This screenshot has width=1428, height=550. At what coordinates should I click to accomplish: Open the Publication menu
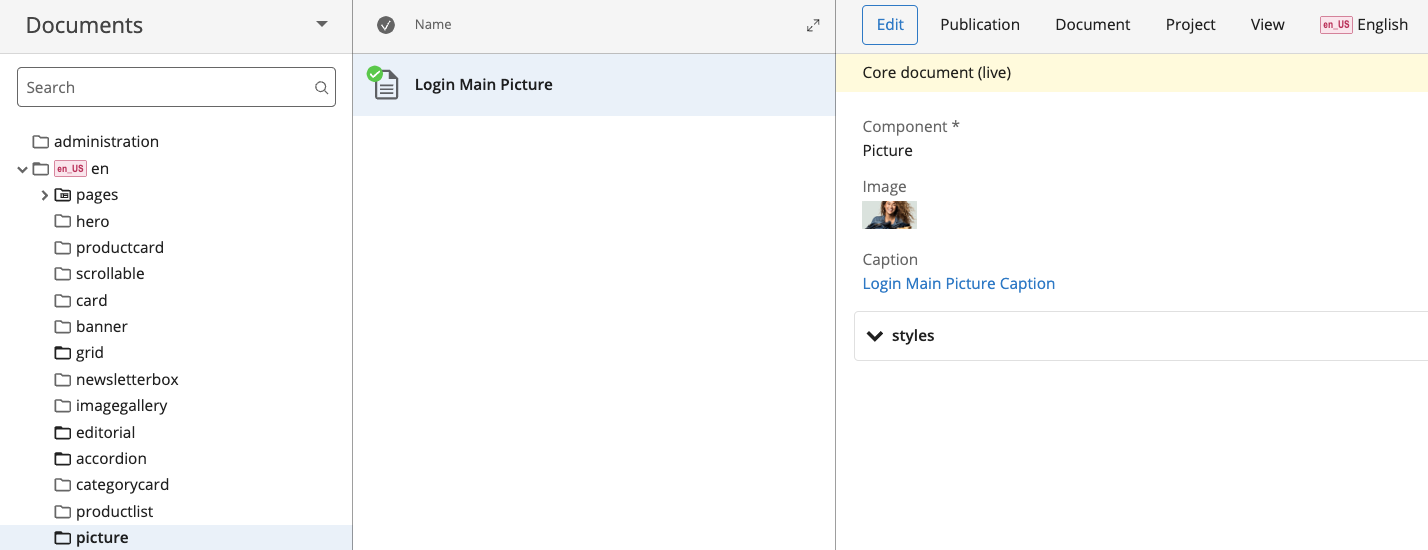[x=980, y=25]
